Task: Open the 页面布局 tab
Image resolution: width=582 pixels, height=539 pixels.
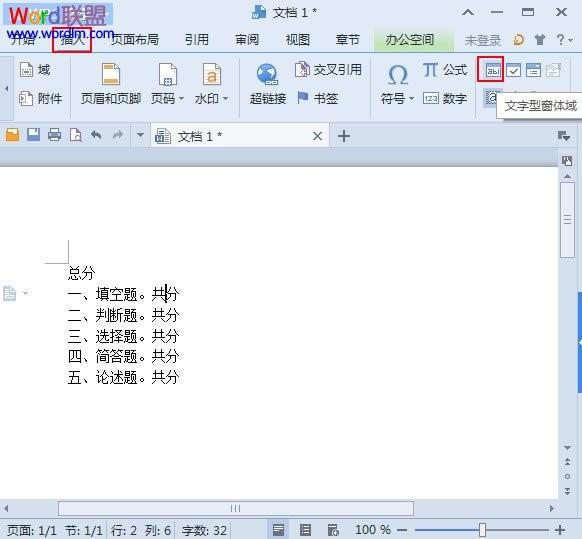Action: (135, 39)
